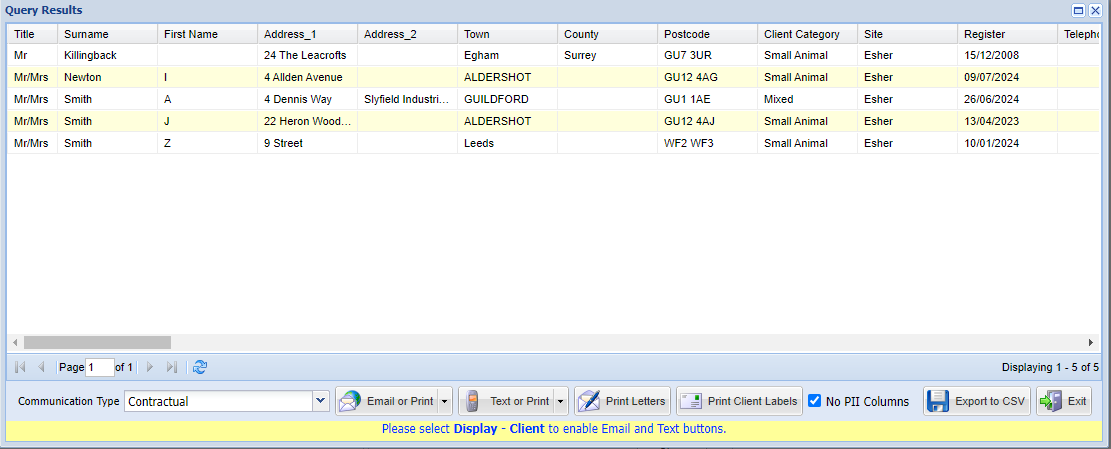Screen dimensions: 1111x449
Task: Click the horizontal scrollbar thumb
Action: tap(97, 342)
